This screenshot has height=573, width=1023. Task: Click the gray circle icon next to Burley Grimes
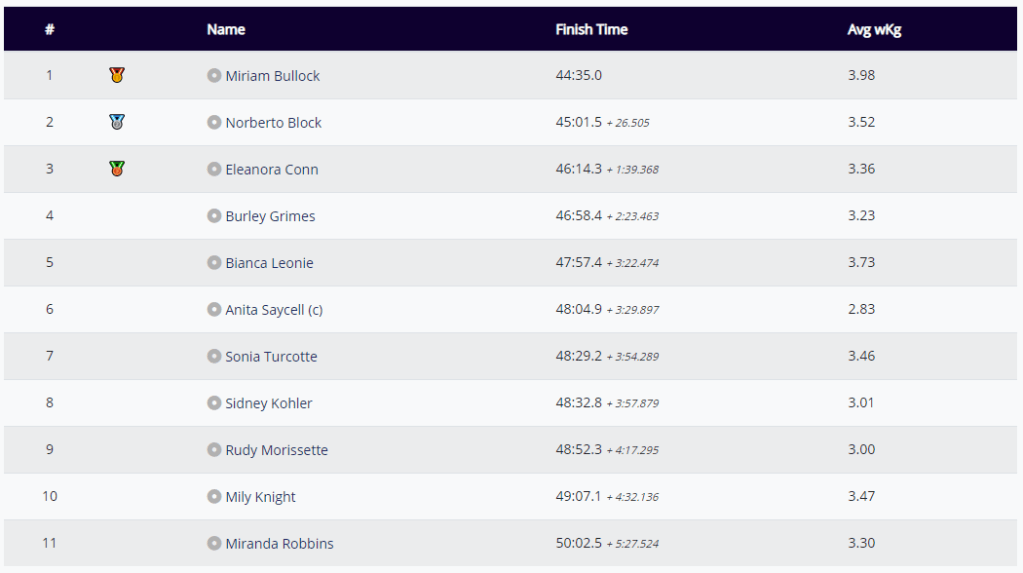[214, 216]
